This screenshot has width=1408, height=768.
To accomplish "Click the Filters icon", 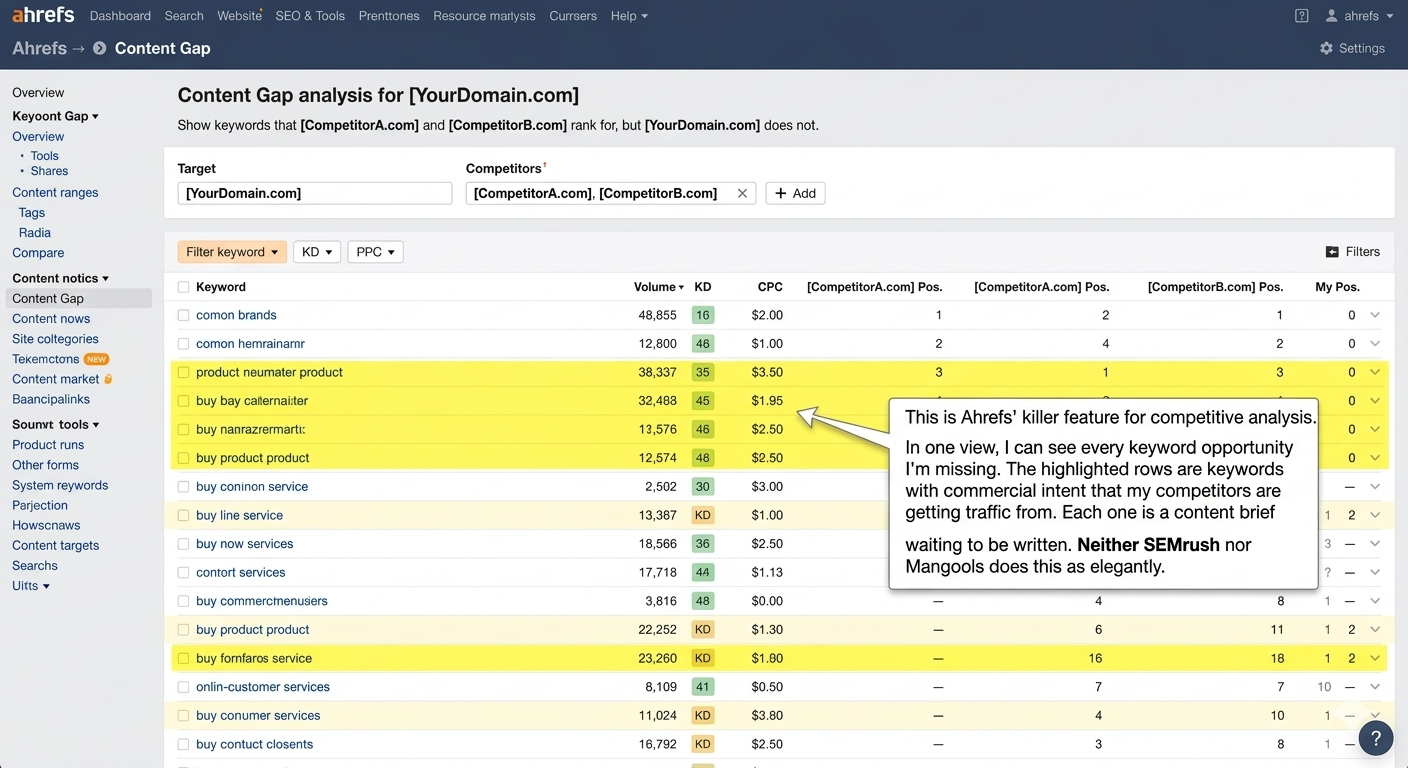I will click(x=1332, y=252).
